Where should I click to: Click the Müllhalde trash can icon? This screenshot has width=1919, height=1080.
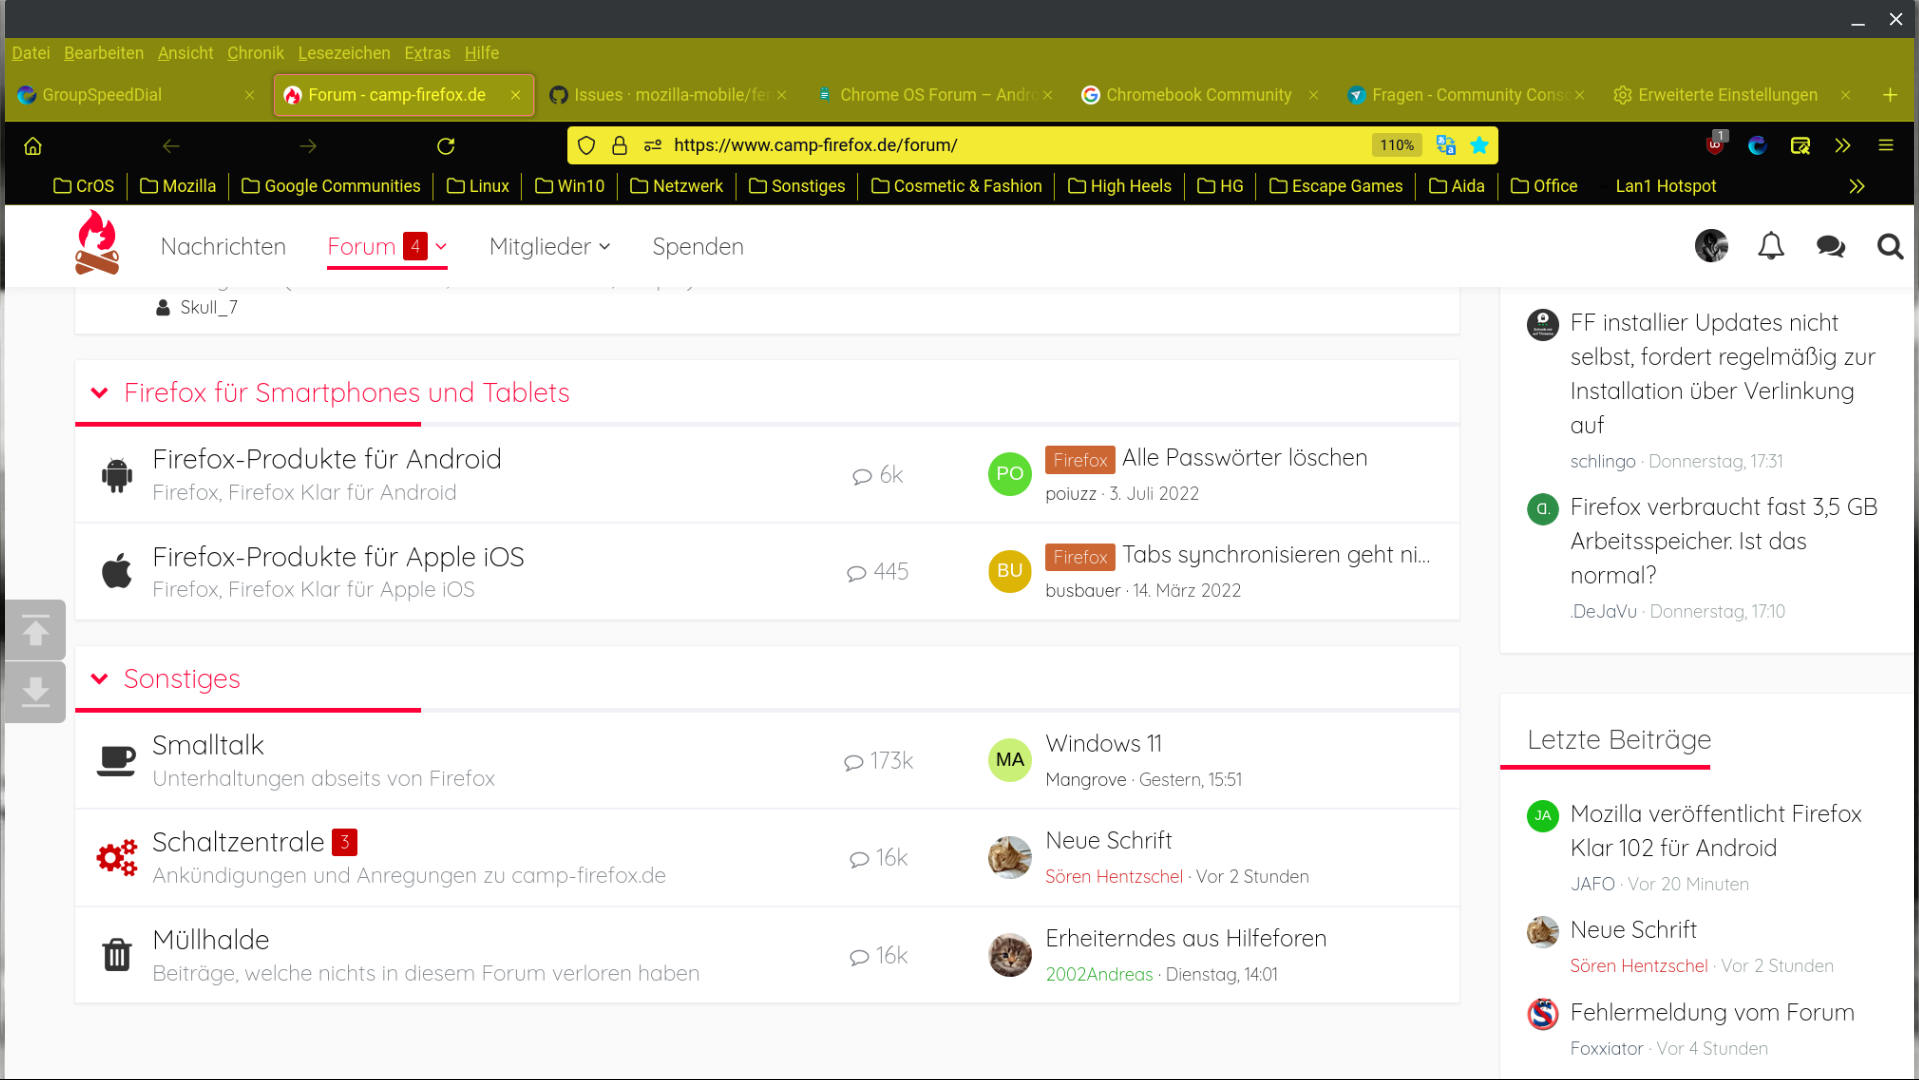[x=117, y=955]
